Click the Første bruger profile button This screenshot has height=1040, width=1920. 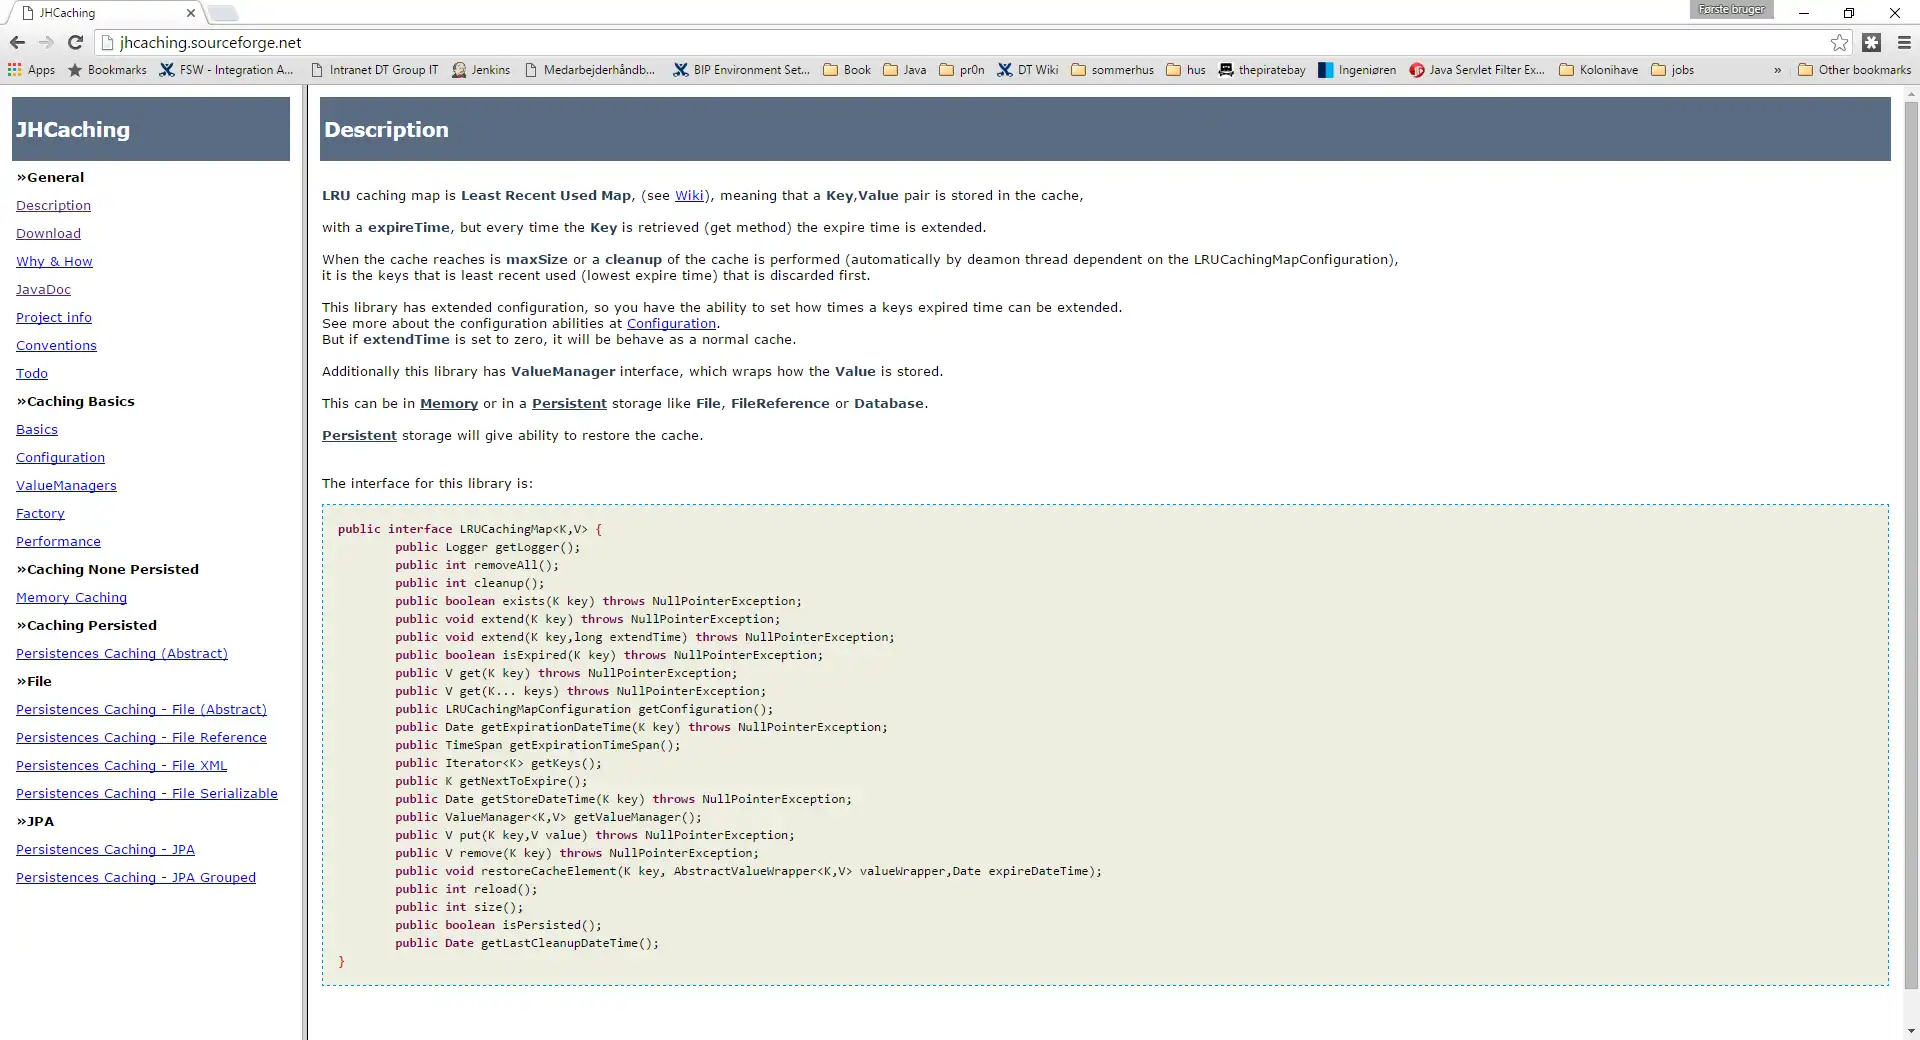[1732, 10]
